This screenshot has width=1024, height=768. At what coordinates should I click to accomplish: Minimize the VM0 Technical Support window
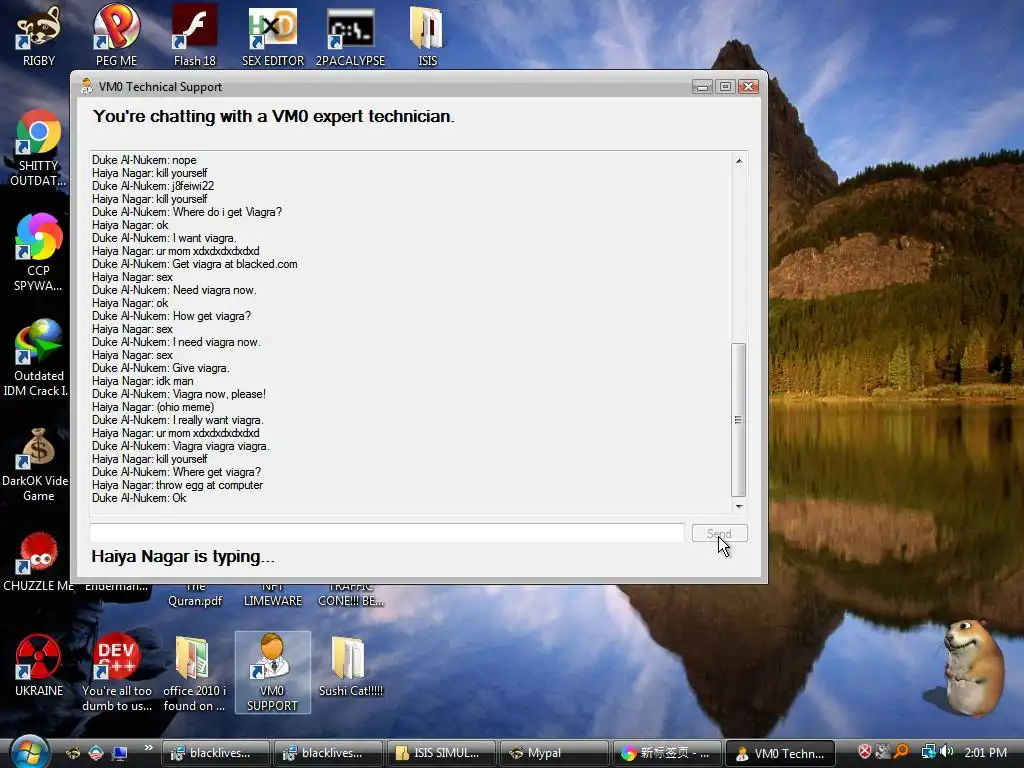(702, 86)
